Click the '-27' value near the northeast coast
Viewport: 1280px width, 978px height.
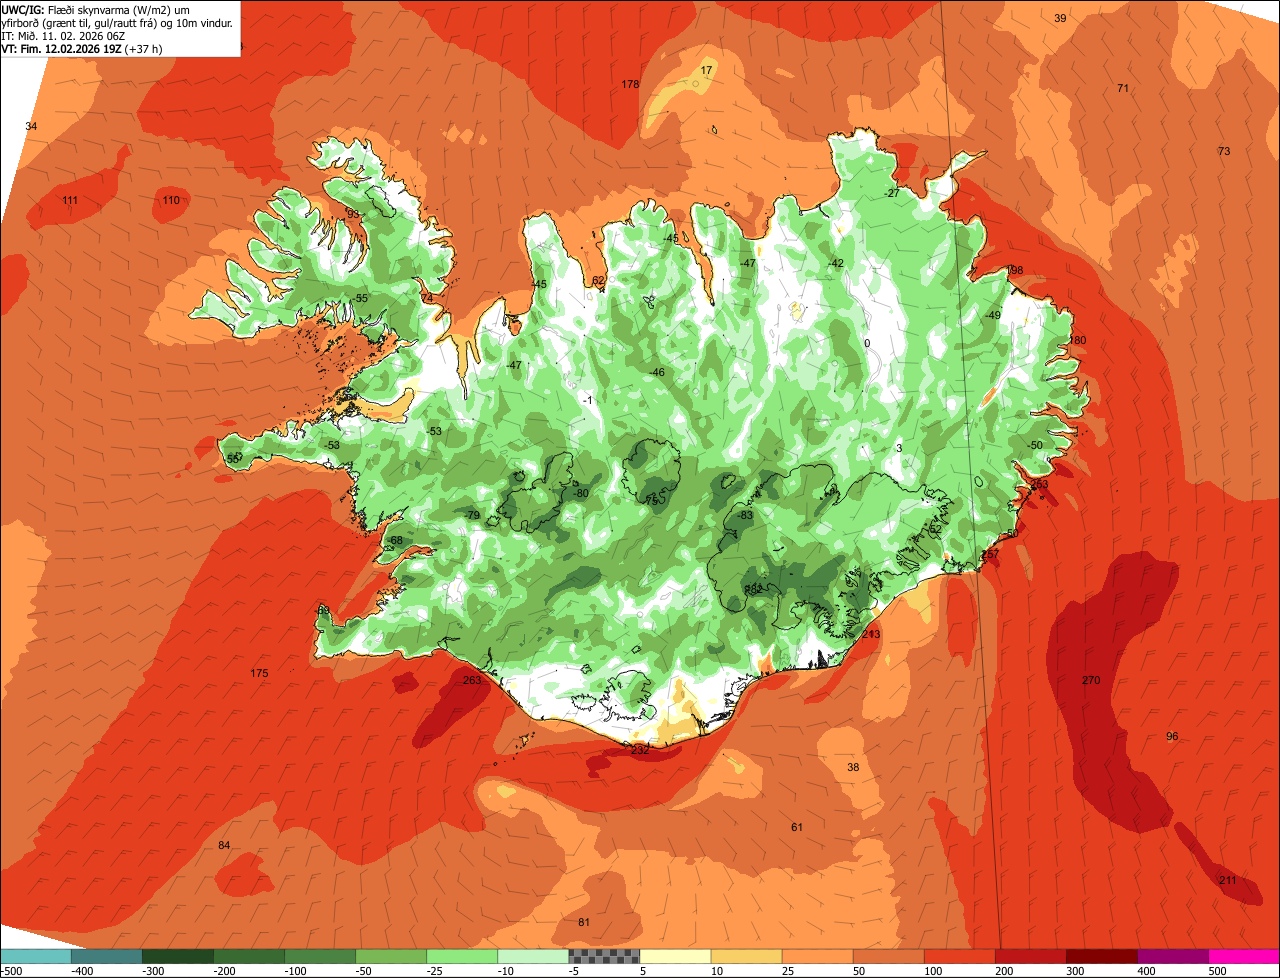click(893, 193)
